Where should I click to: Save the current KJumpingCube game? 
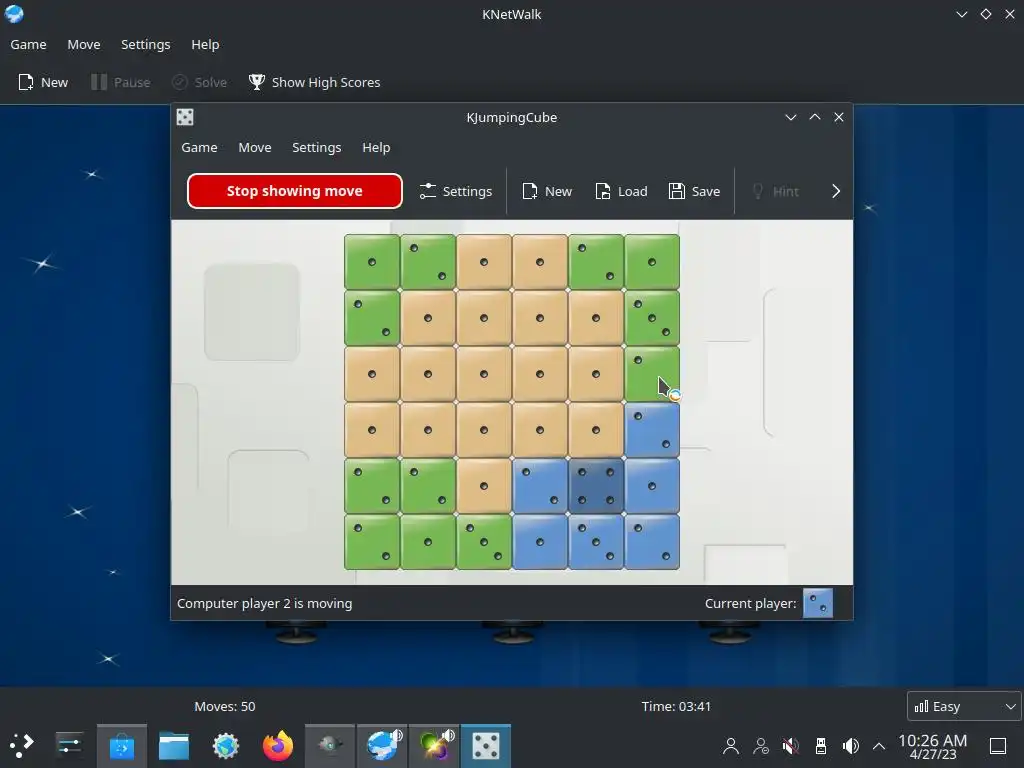coord(694,191)
